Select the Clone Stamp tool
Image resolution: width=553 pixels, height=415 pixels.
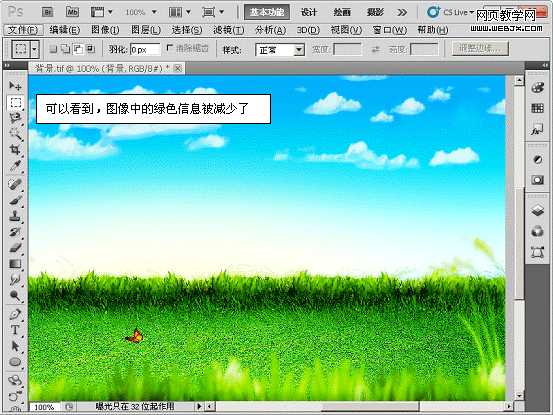[x=15, y=216]
